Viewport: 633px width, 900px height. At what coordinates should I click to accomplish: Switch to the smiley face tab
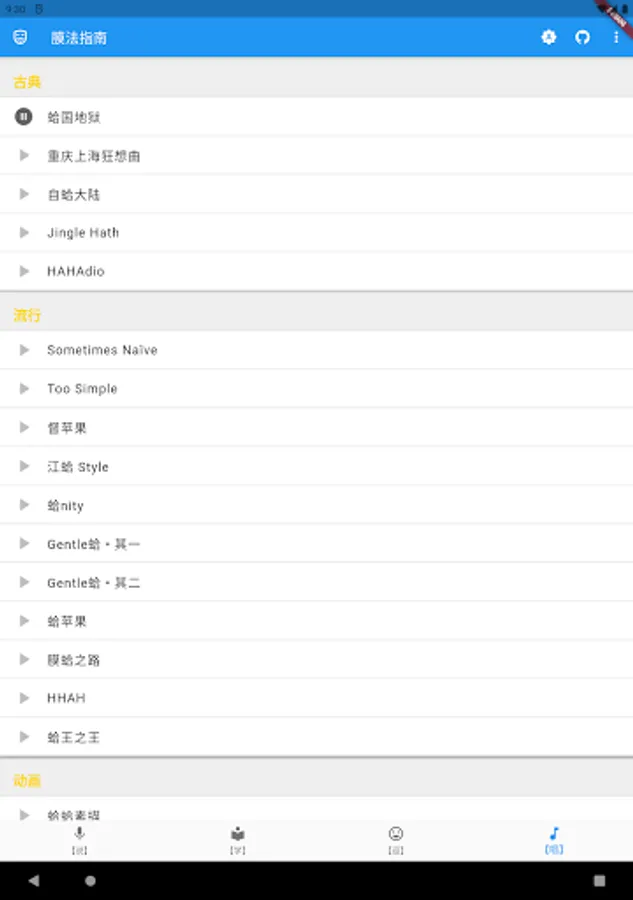[x=396, y=840]
